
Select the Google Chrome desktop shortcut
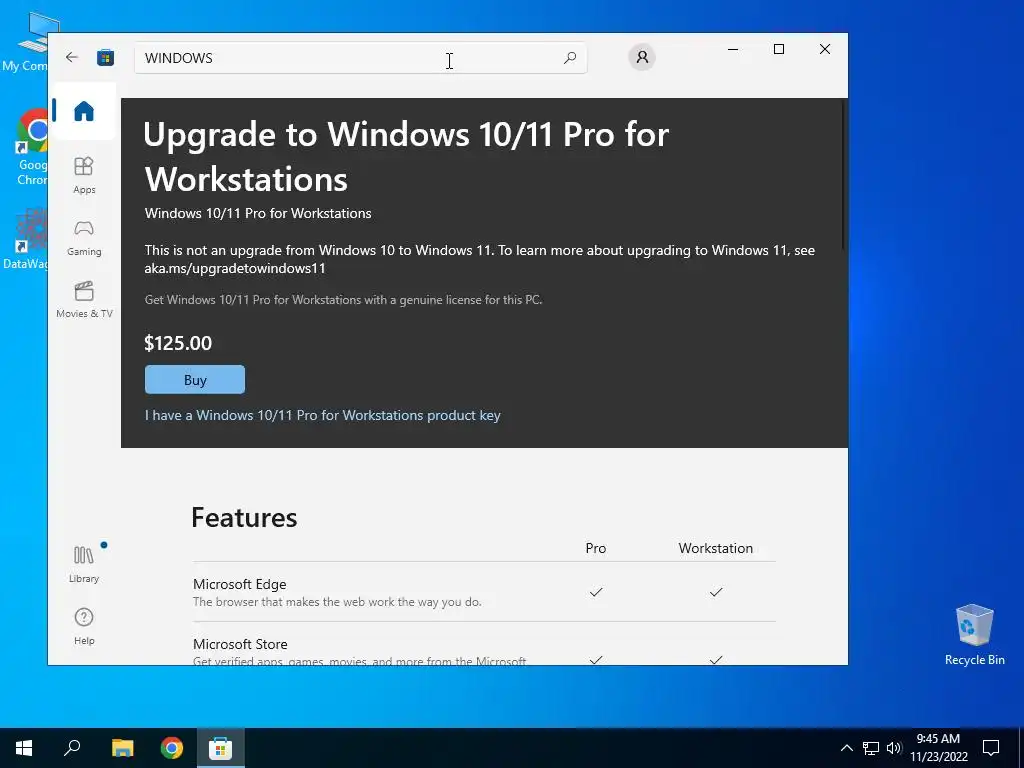click(31, 148)
